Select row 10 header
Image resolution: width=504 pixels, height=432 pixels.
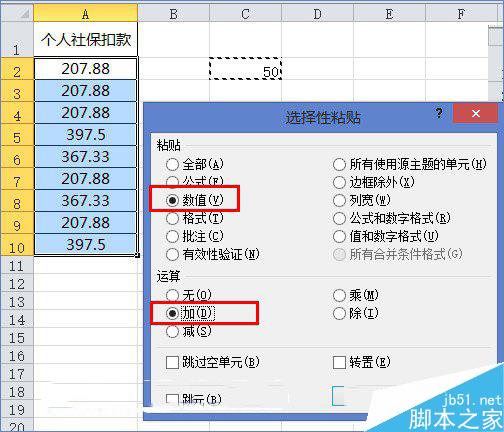click(x=17, y=245)
